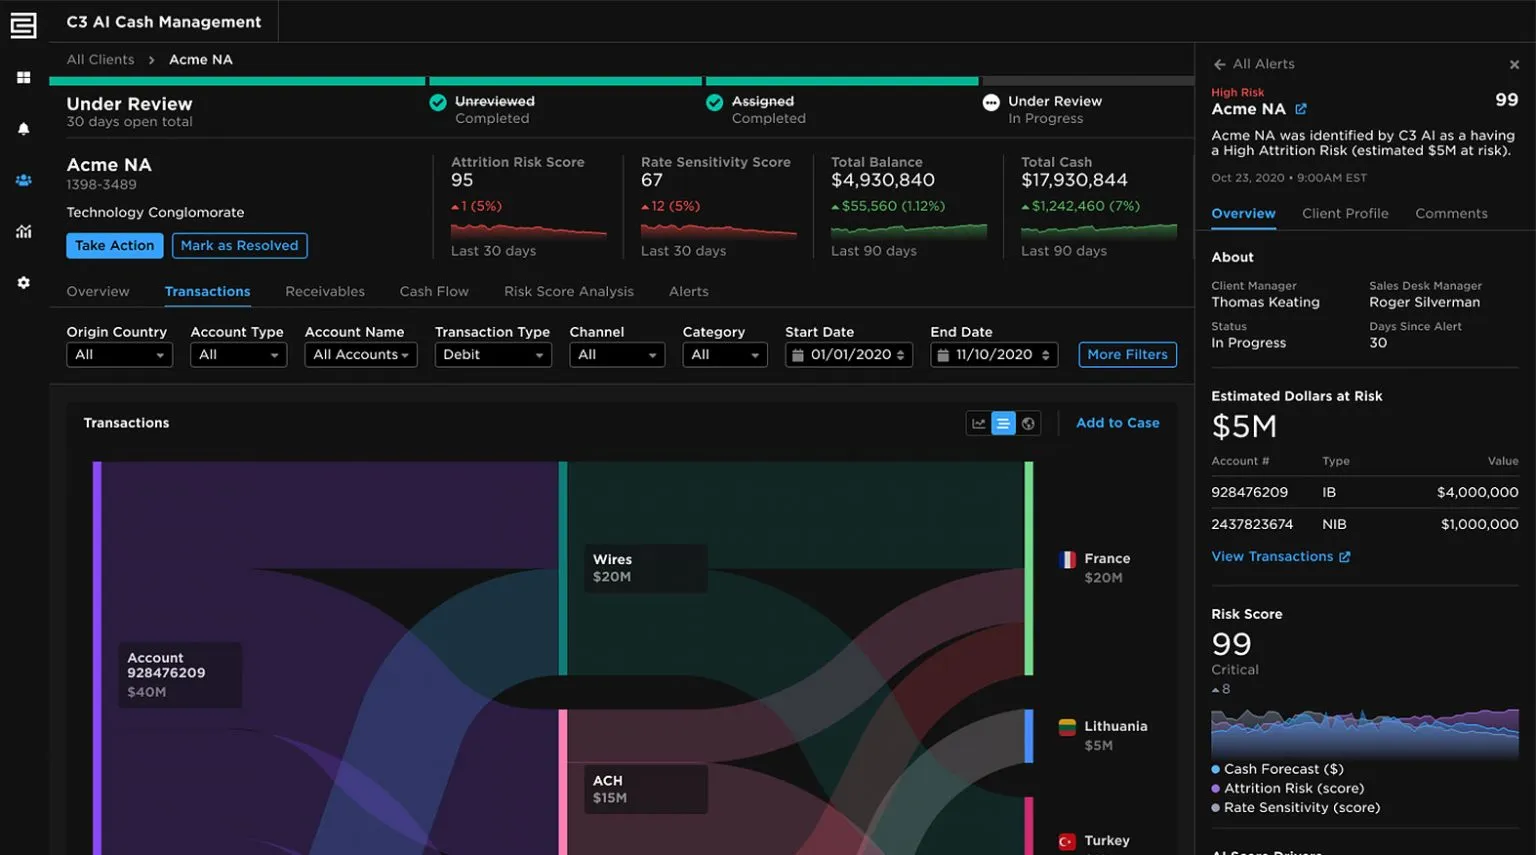Open the Account Type dropdown
This screenshot has height=855, width=1536.
click(x=238, y=355)
